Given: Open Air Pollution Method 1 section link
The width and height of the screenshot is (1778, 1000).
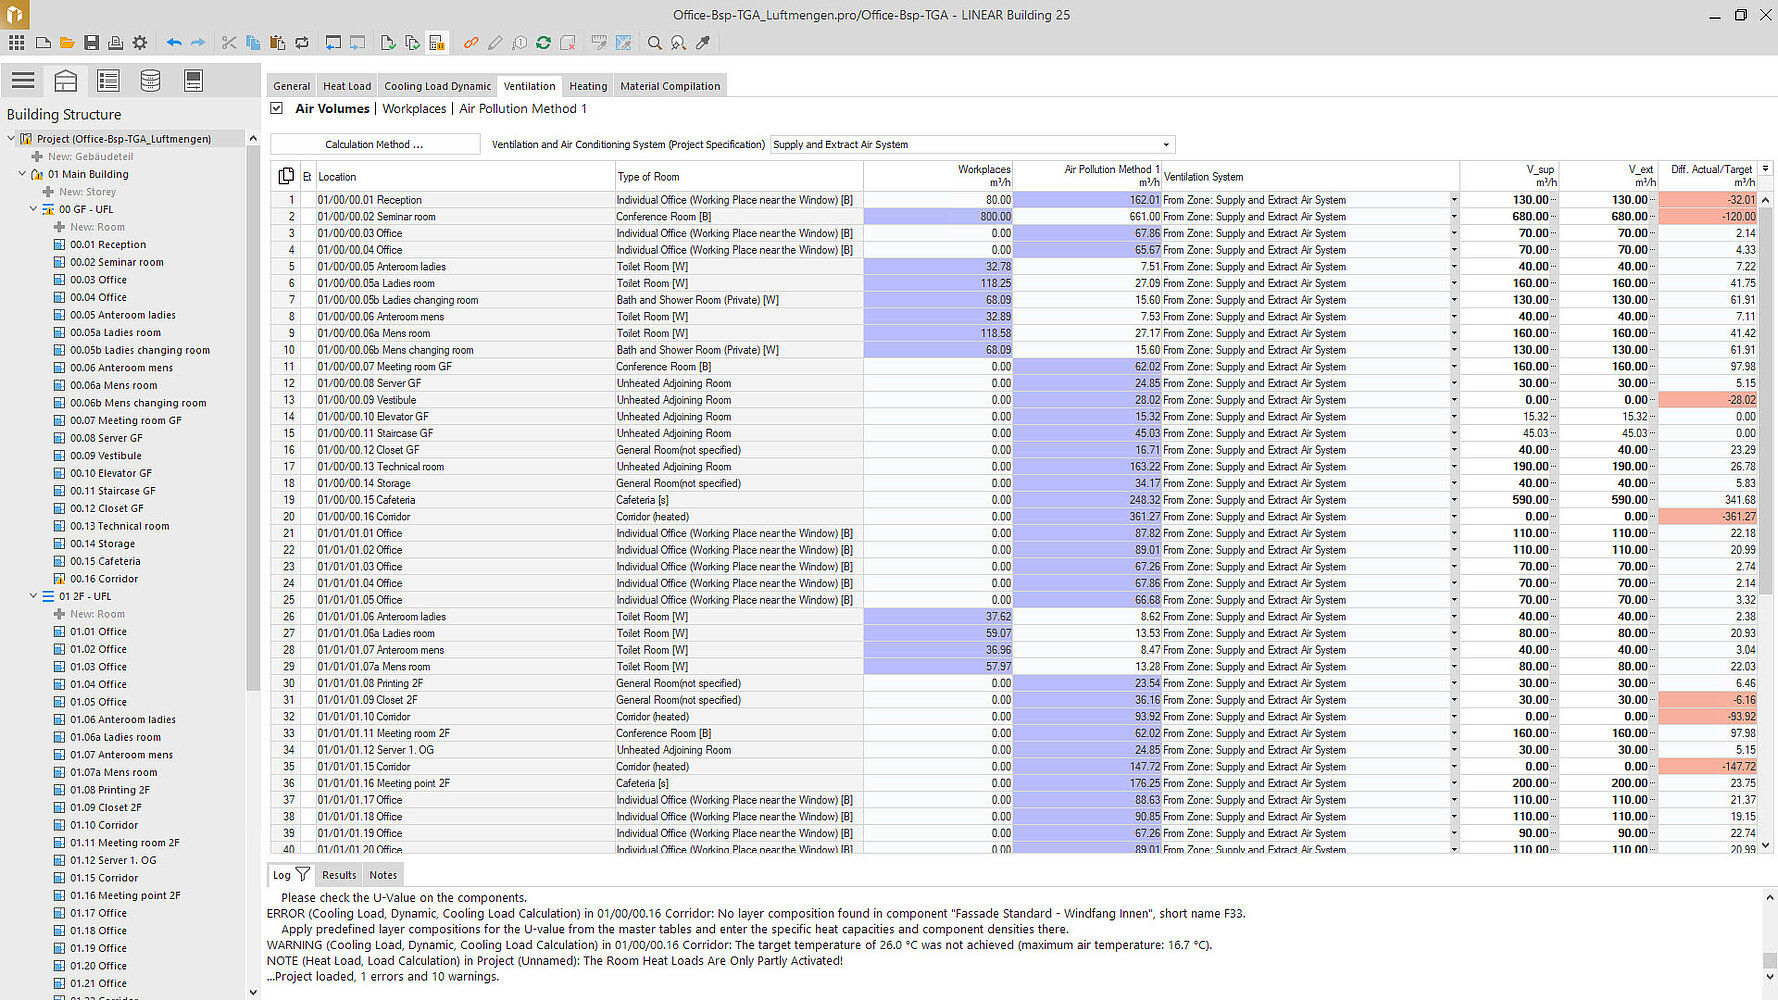Looking at the screenshot, I should (x=523, y=109).
